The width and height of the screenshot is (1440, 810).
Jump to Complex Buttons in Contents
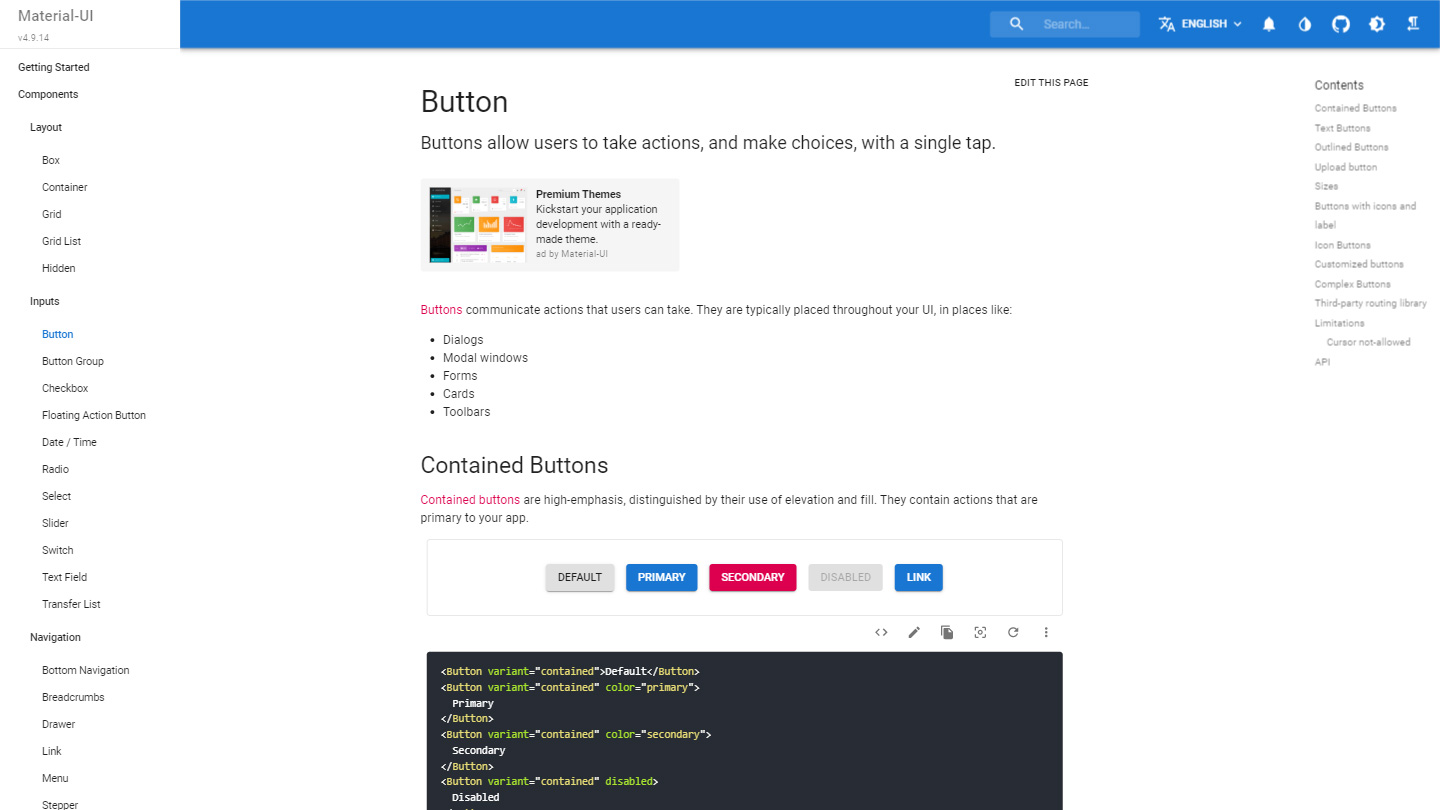click(x=1353, y=284)
